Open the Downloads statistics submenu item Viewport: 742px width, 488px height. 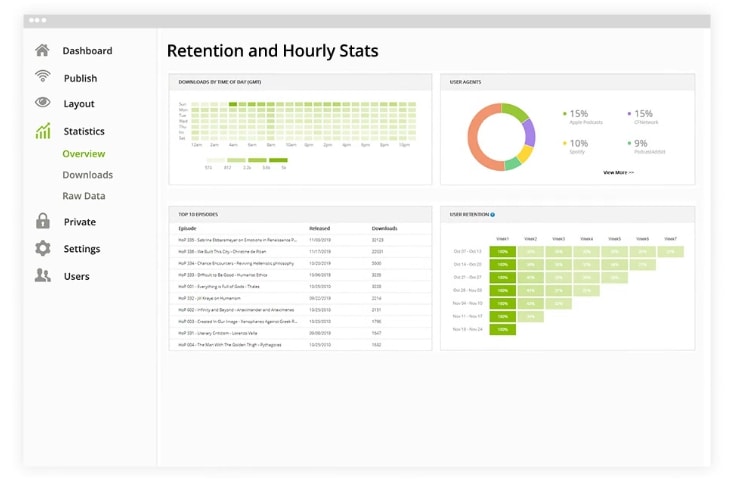(x=88, y=175)
